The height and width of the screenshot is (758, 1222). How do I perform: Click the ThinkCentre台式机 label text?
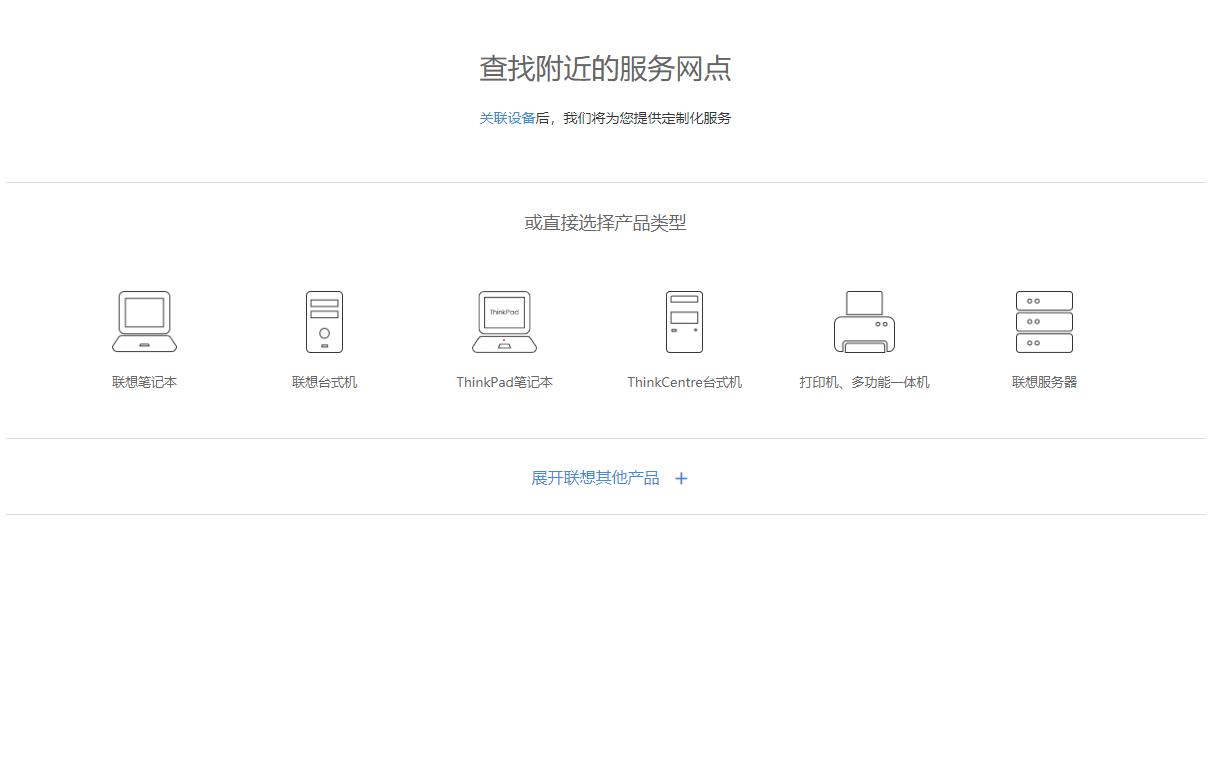[684, 381]
